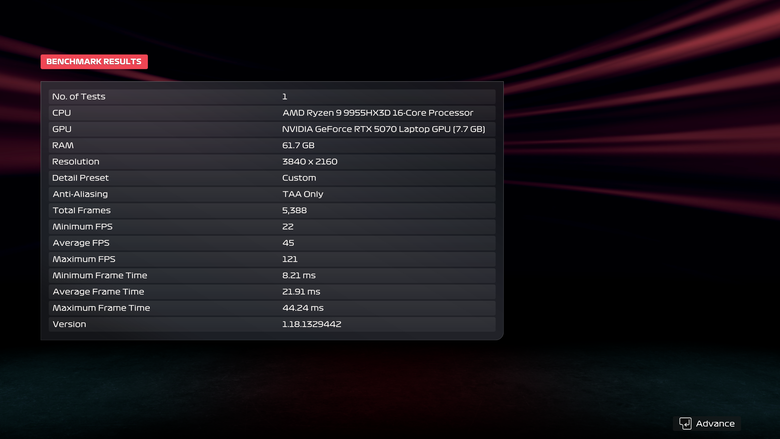This screenshot has height=439, width=780.
Task: Select the Total Frames 5,388 row
Action: coord(272,210)
